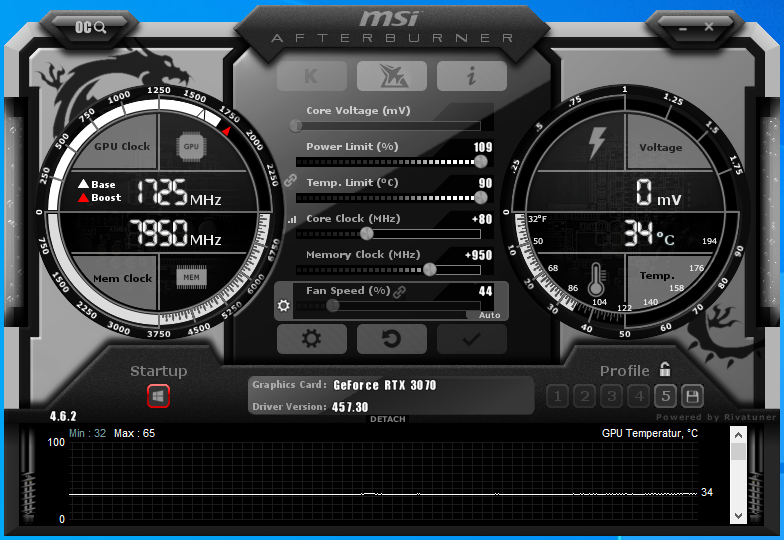Viewport: 784px width, 540px height.
Task: Click the thermometer temperature icon
Action: pyautogui.click(x=596, y=279)
